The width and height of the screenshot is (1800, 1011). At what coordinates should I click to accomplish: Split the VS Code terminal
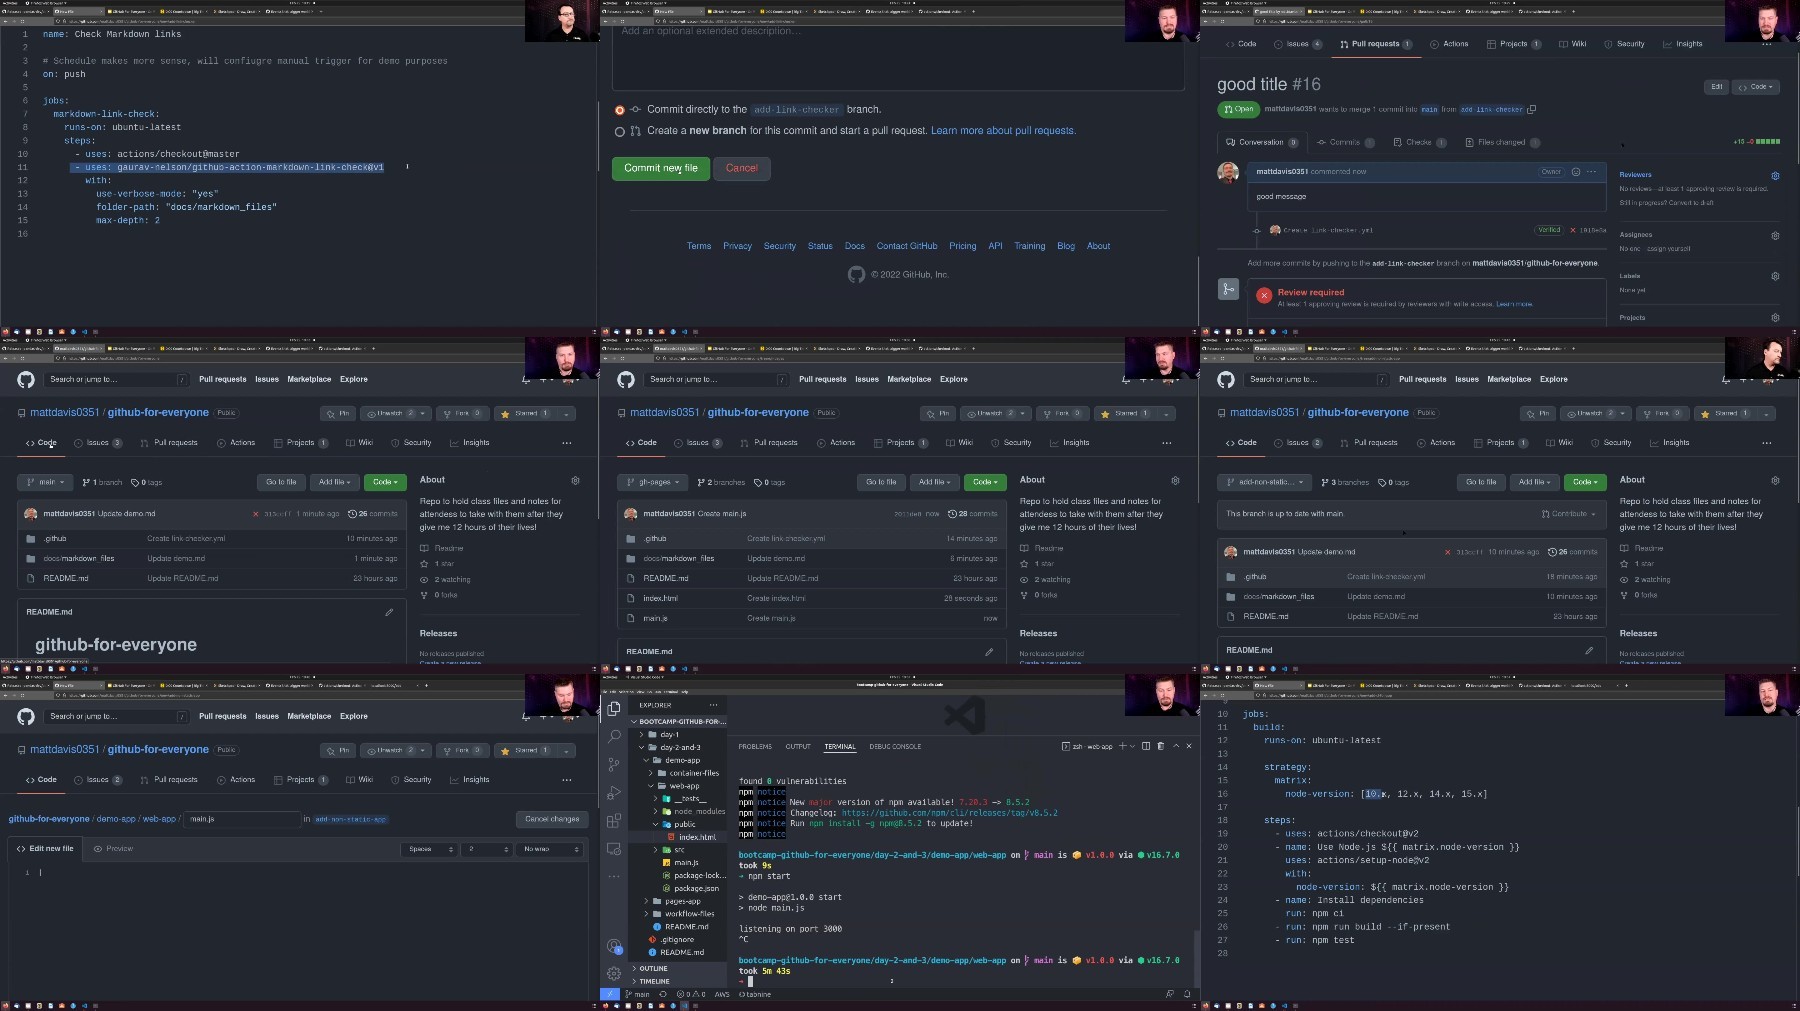(x=1146, y=746)
